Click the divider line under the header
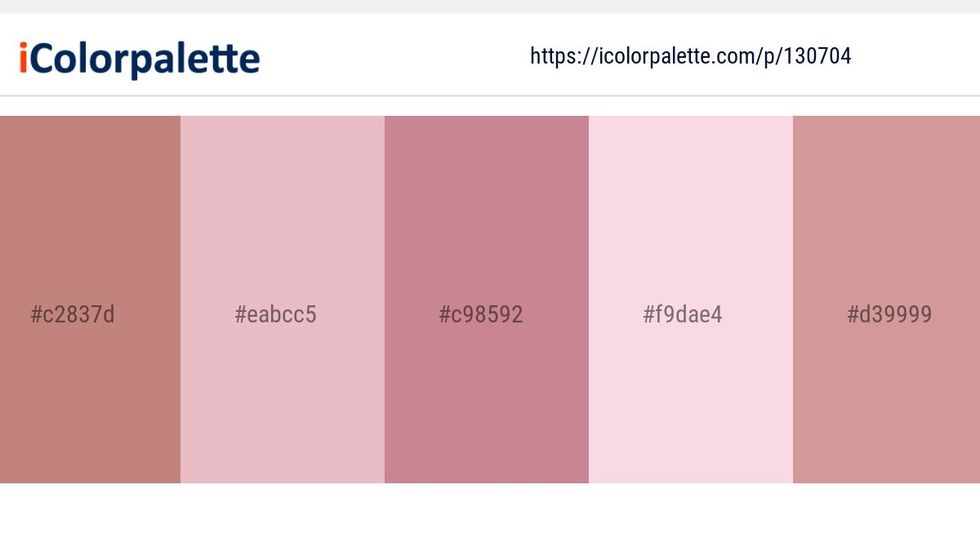Screen dimensions: 980x533 click(490, 96)
